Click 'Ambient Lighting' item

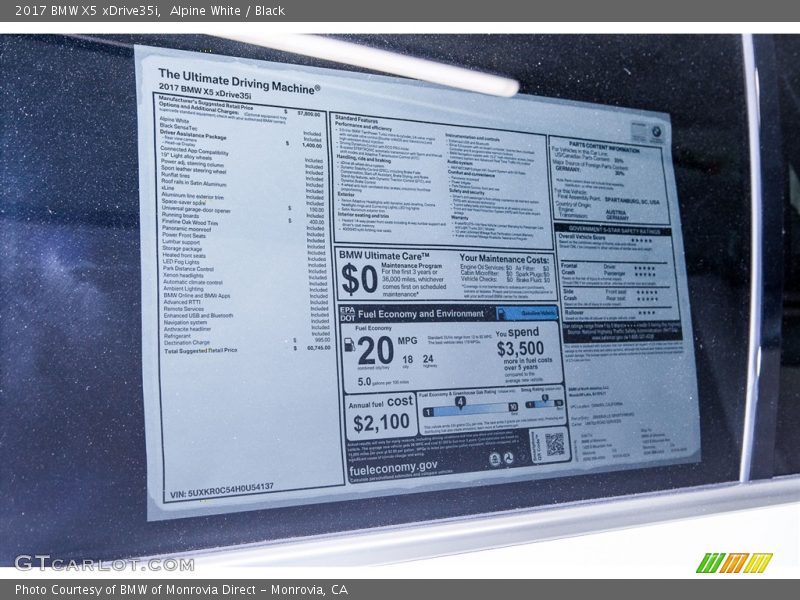tap(183, 289)
